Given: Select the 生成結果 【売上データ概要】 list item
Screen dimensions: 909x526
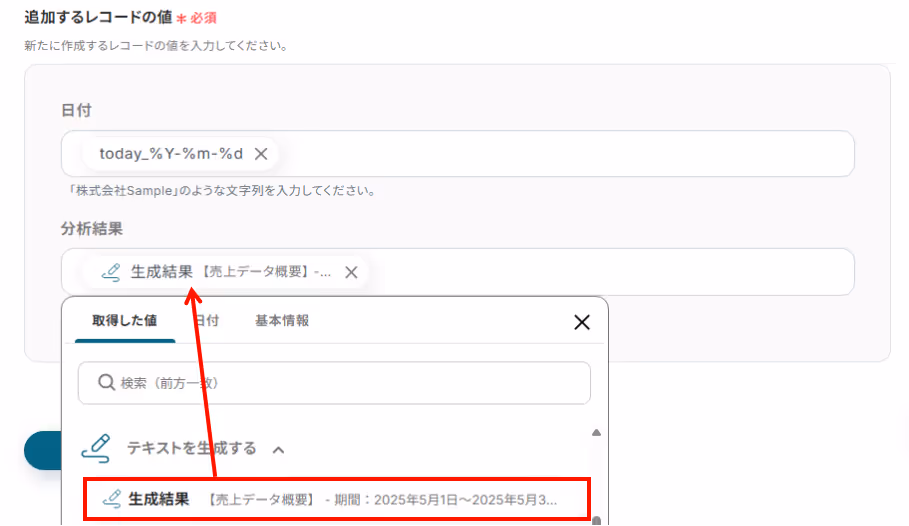Looking at the screenshot, I should pos(337,499).
